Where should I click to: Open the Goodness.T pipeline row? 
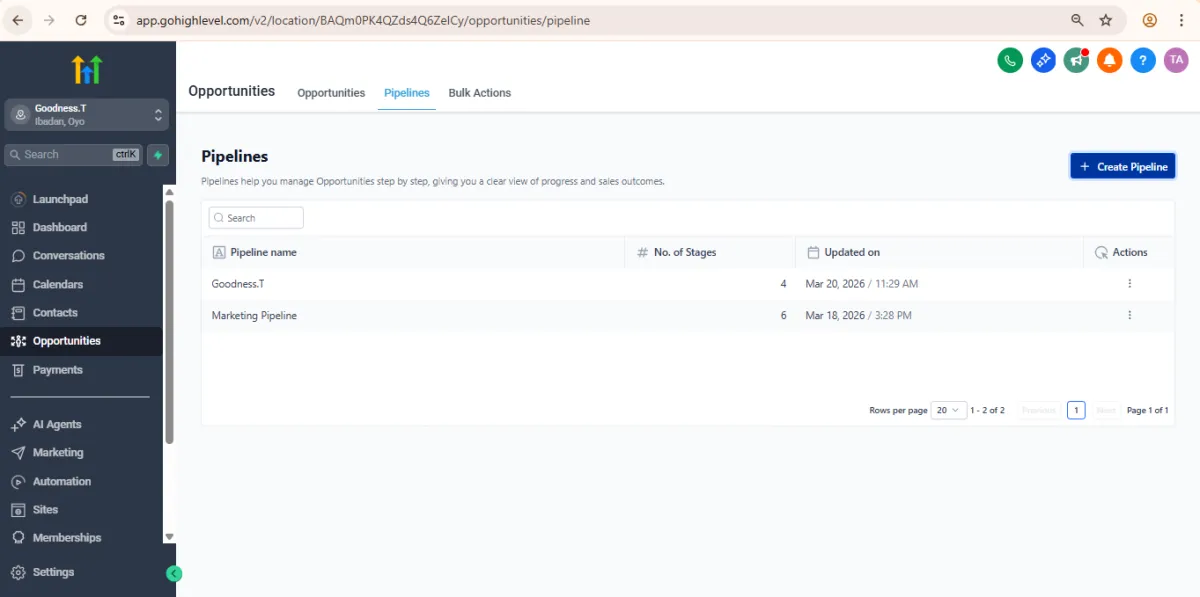pyautogui.click(x=688, y=284)
